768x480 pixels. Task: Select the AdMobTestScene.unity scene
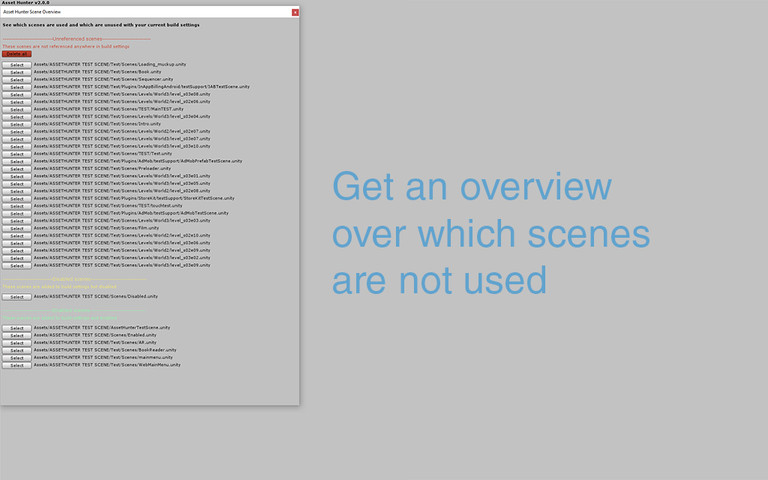(17, 213)
